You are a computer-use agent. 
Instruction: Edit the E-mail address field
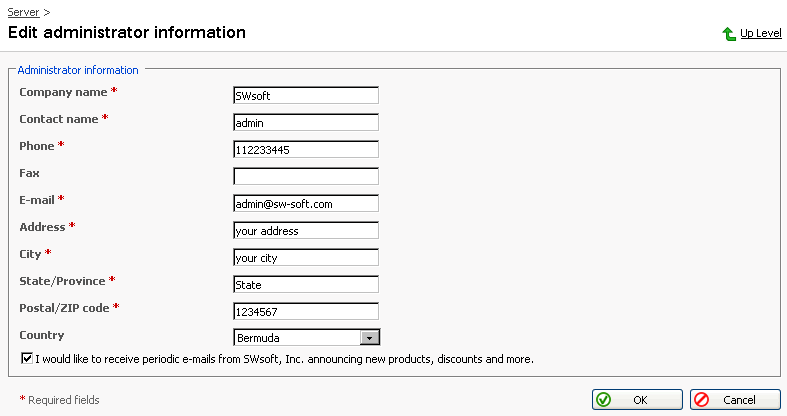coord(306,204)
